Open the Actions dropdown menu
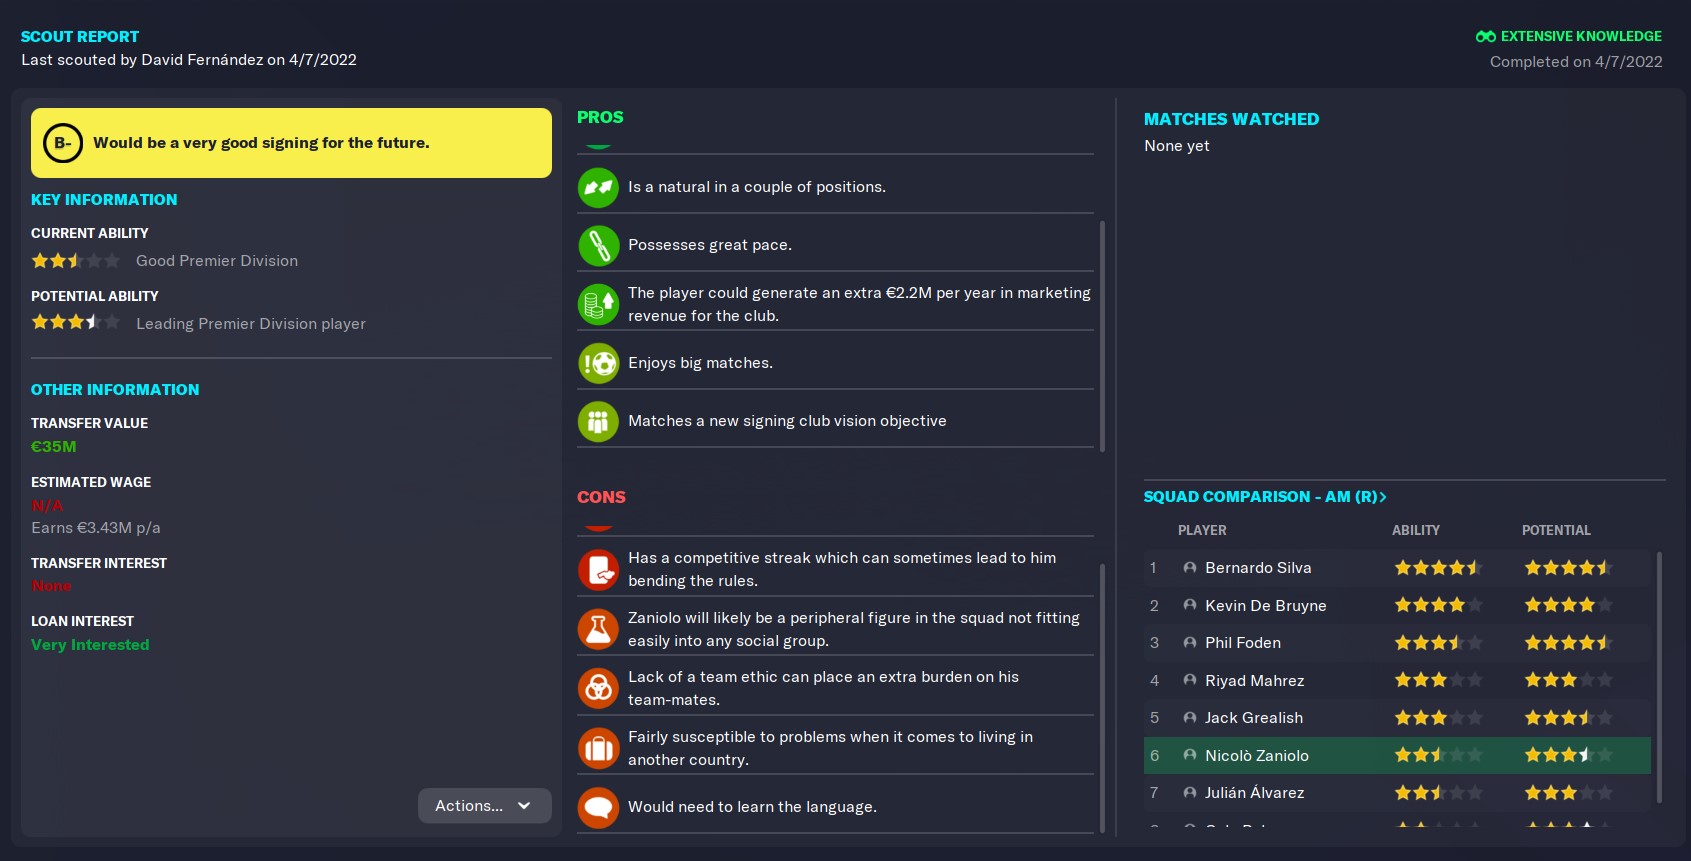 click(484, 806)
